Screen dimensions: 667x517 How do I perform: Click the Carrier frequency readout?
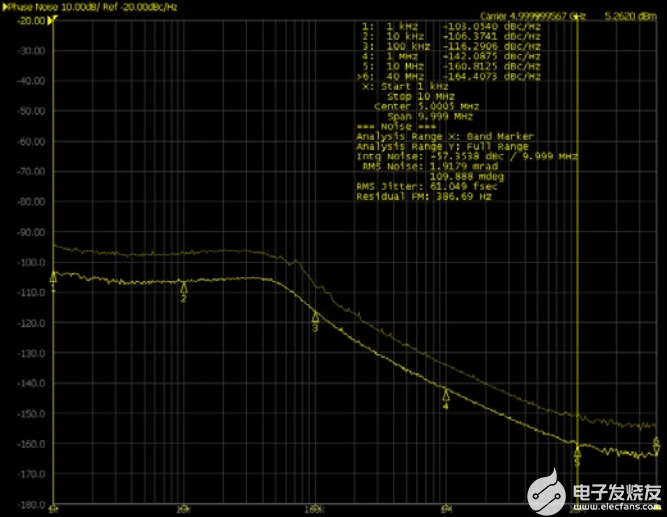point(532,16)
